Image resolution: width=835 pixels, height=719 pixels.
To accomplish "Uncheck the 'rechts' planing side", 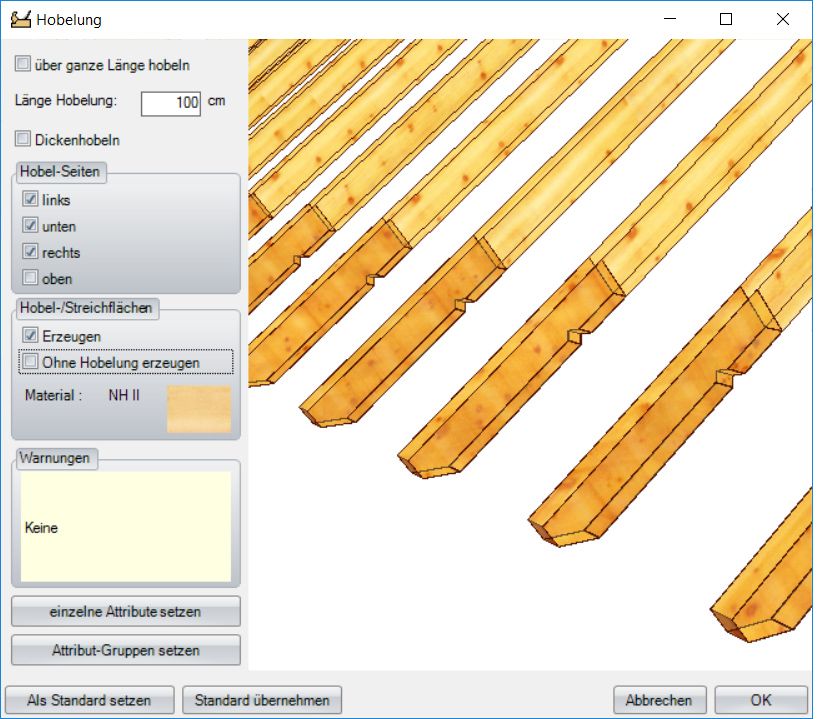I will coord(30,251).
